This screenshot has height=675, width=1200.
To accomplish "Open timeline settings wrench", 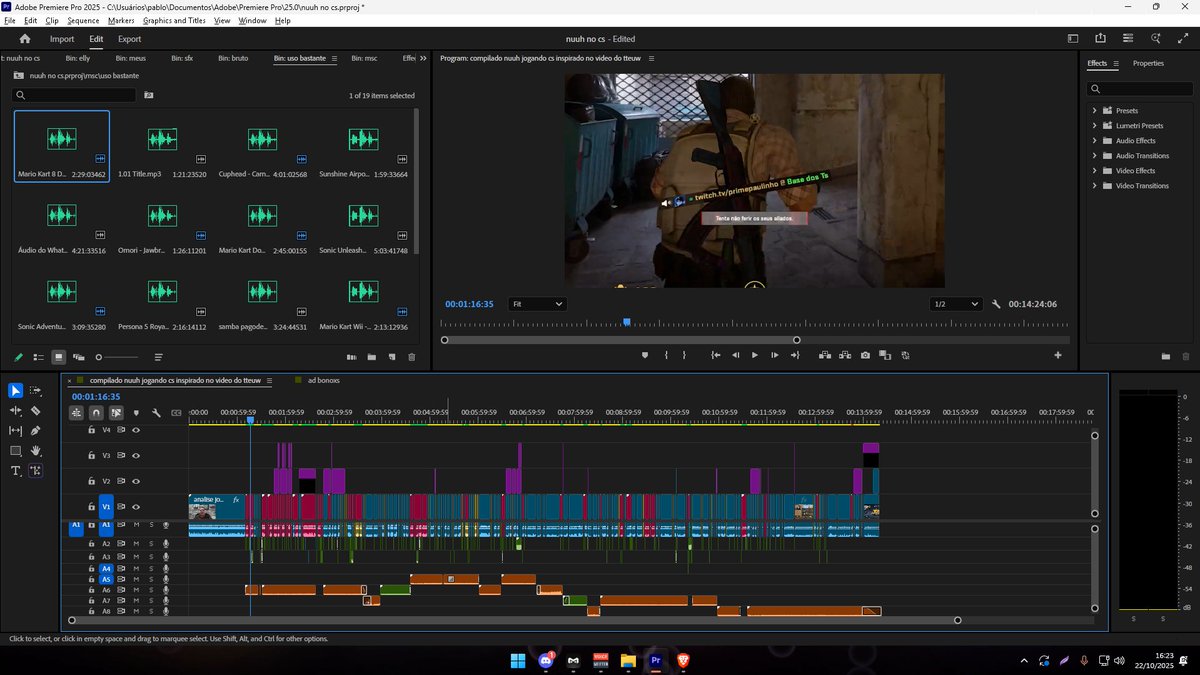I will (x=156, y=412).
